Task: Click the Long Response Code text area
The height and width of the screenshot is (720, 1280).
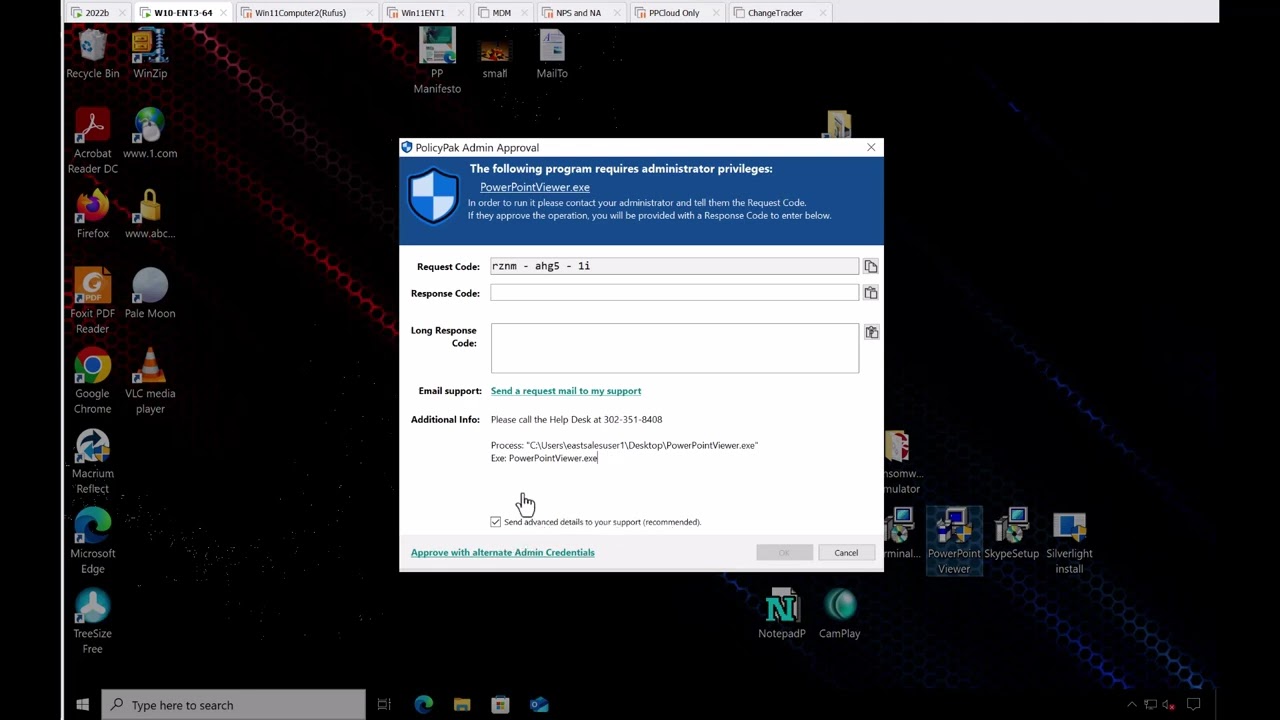Action: (673, 348)
